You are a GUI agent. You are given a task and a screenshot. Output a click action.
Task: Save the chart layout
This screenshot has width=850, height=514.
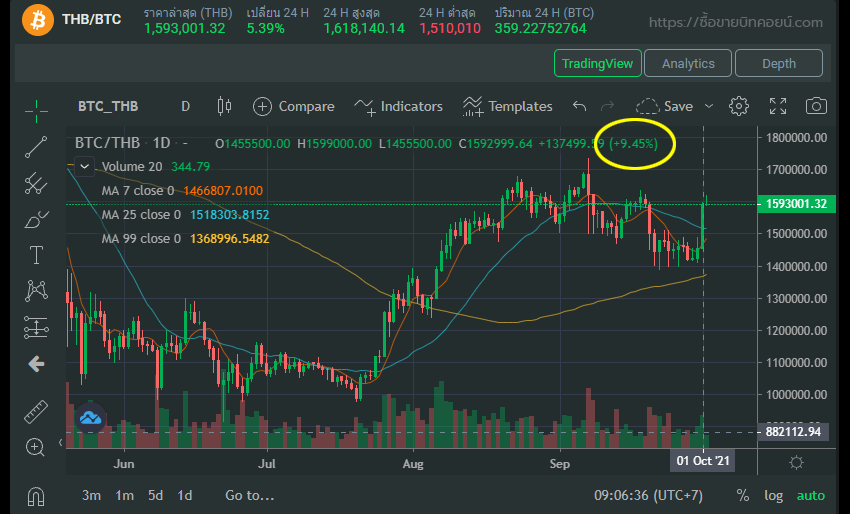pos(665,106)
